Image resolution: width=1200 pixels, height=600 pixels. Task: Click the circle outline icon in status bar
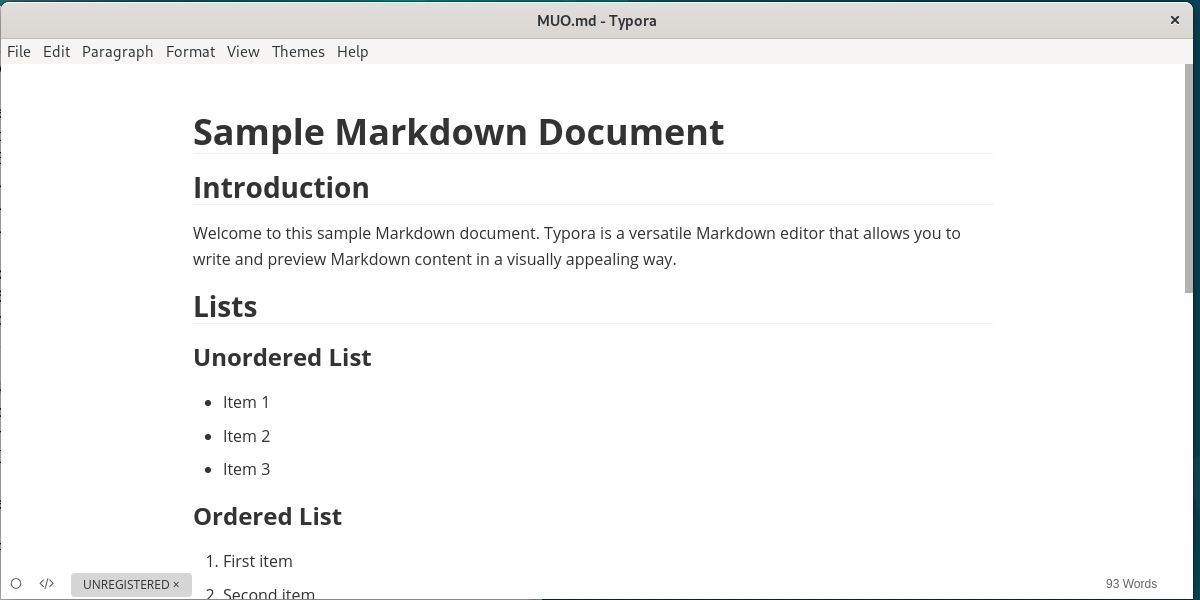point(16,583)
